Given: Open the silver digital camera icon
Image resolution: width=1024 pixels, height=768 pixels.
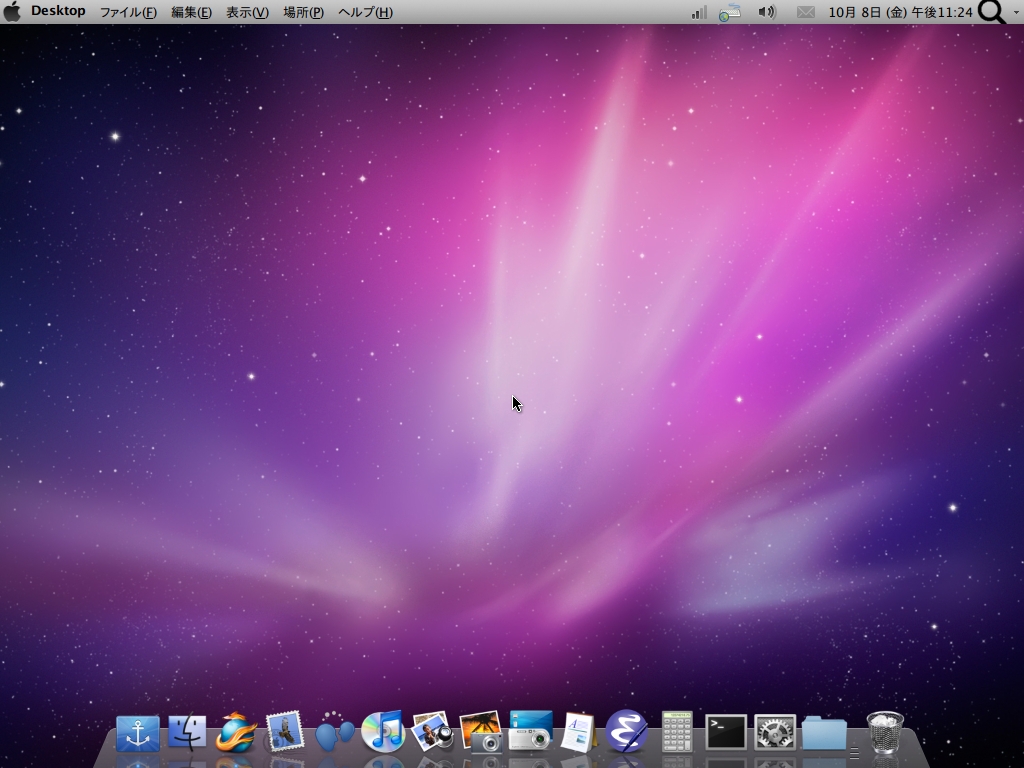Looking at the screenshot, I should coord(531,730).
